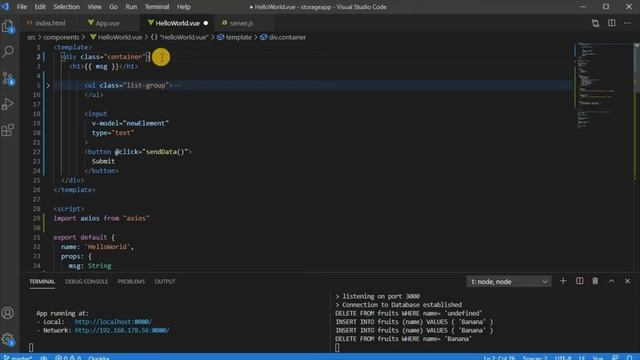This screenshot has height=360, width=640.
Task: Click the unsaved dot on the HelloWorld.vue tab
Action: [206, 23]
